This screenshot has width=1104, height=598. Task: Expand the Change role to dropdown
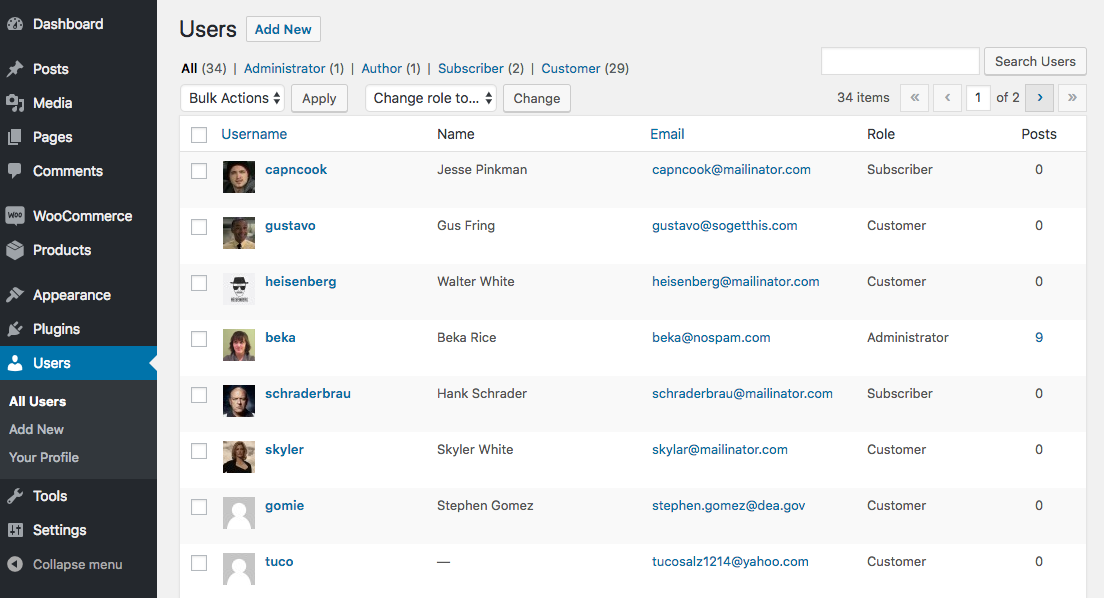point(431,98)
